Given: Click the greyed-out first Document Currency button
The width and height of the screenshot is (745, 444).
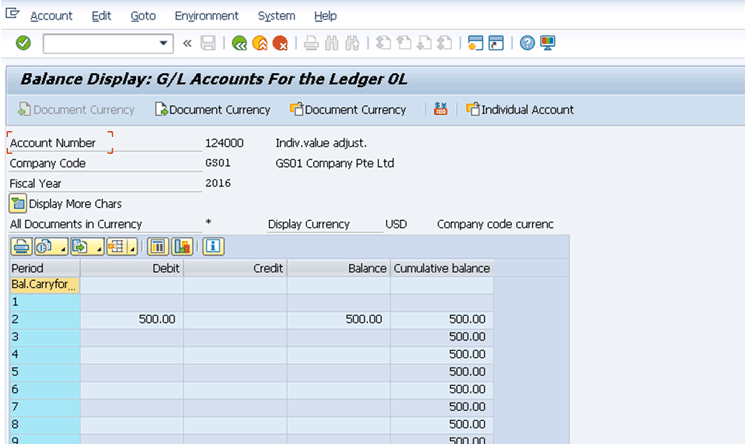Looking at the screenshot, I should 76,110.
